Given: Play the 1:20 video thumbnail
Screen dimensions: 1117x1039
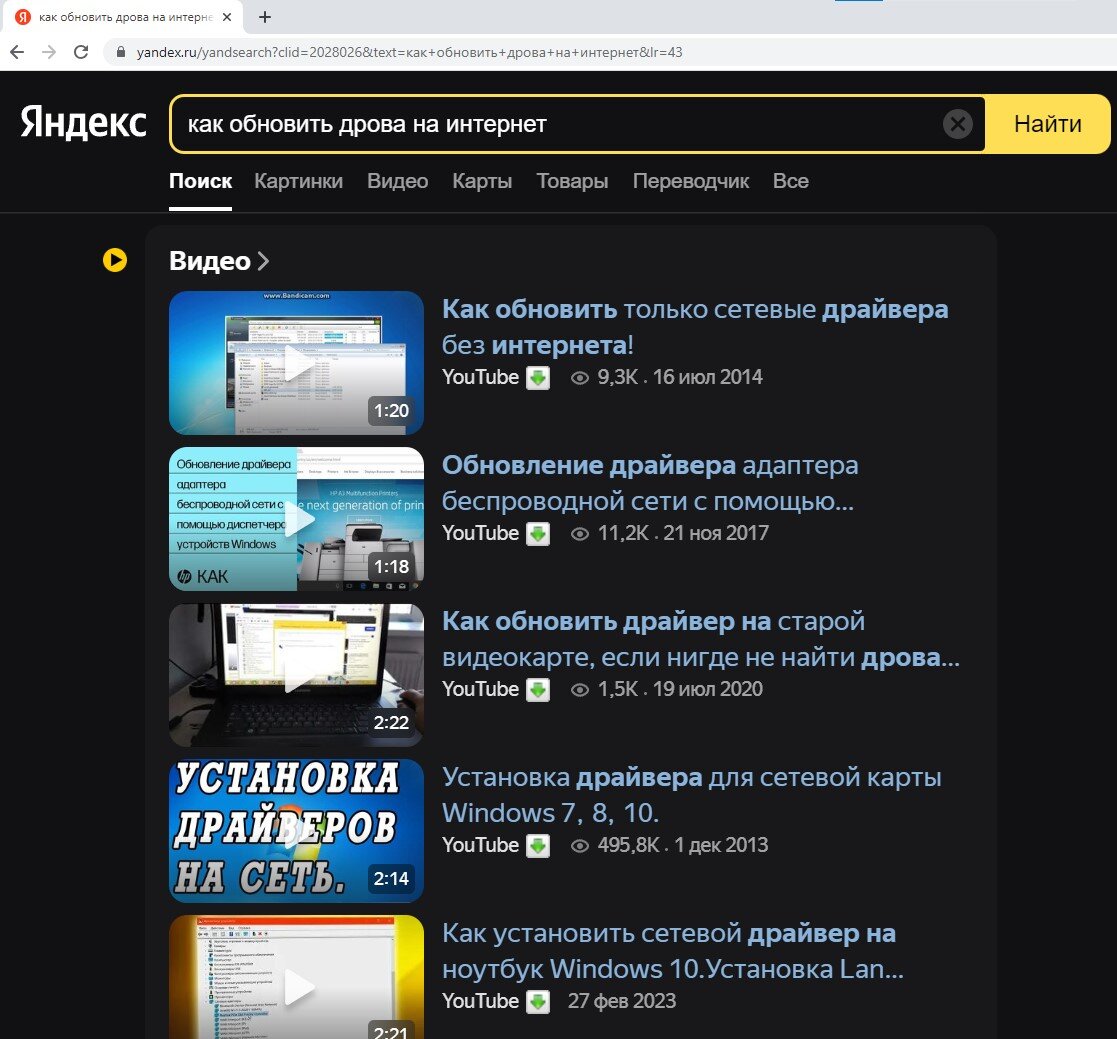Looking at the screenshot, I should [x=296, y=362].
